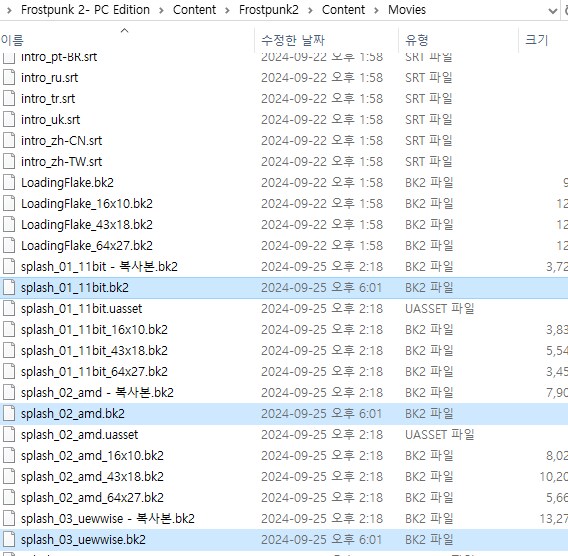Go to the first Content breadcrumb folder
Screen dimensions: 568x556
point(194,10)
